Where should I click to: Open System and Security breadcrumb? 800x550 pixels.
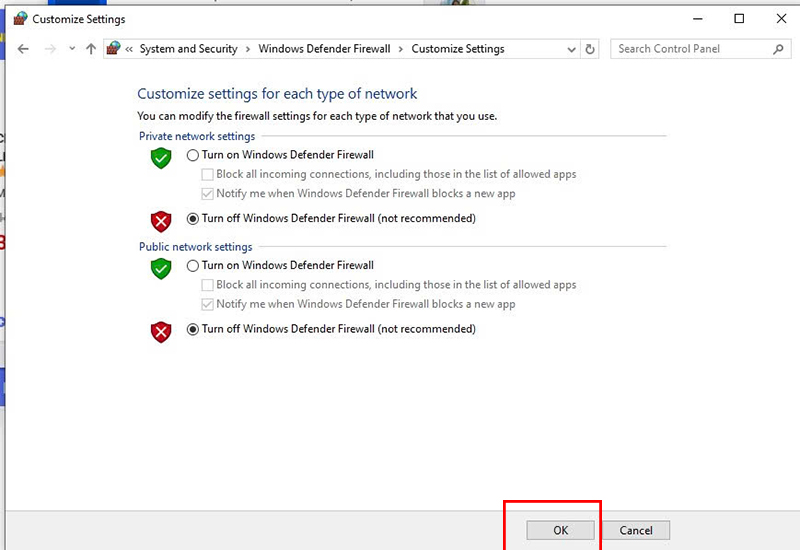(188, 49)
